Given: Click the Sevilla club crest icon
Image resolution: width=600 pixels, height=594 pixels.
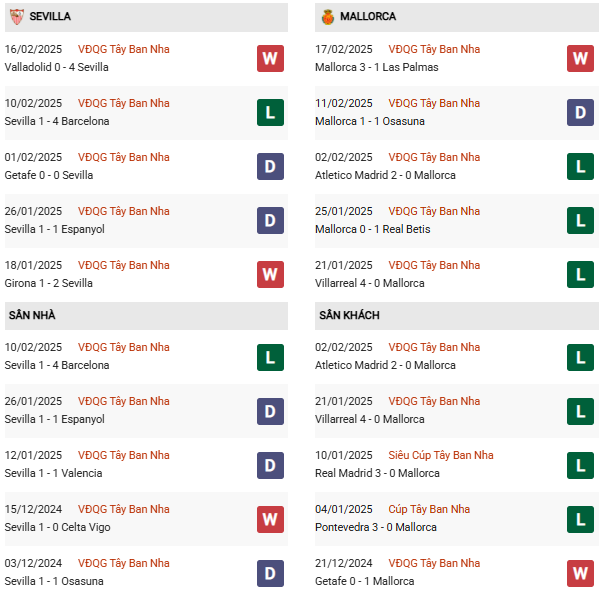Looking at the screenshot, I should (16, 17).
